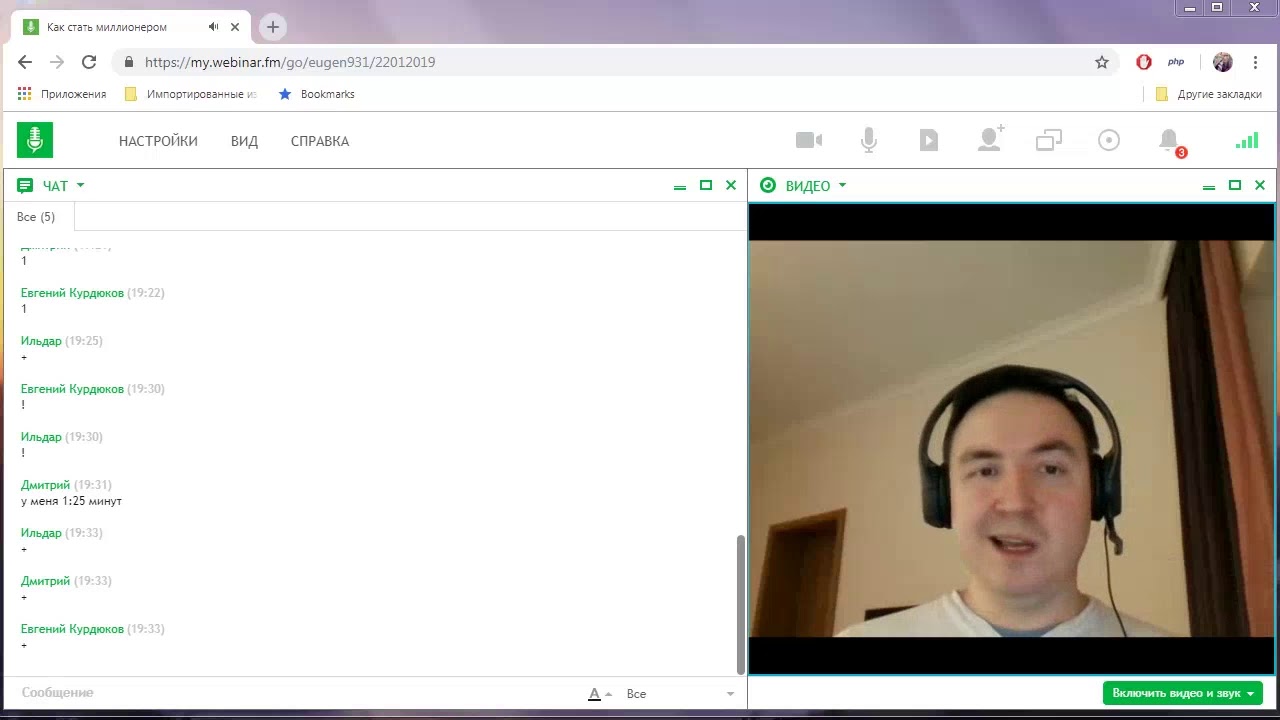Click the video panel icon beside ВИДЕО
Screen dimensions: 1280x720
click(768, 185)
